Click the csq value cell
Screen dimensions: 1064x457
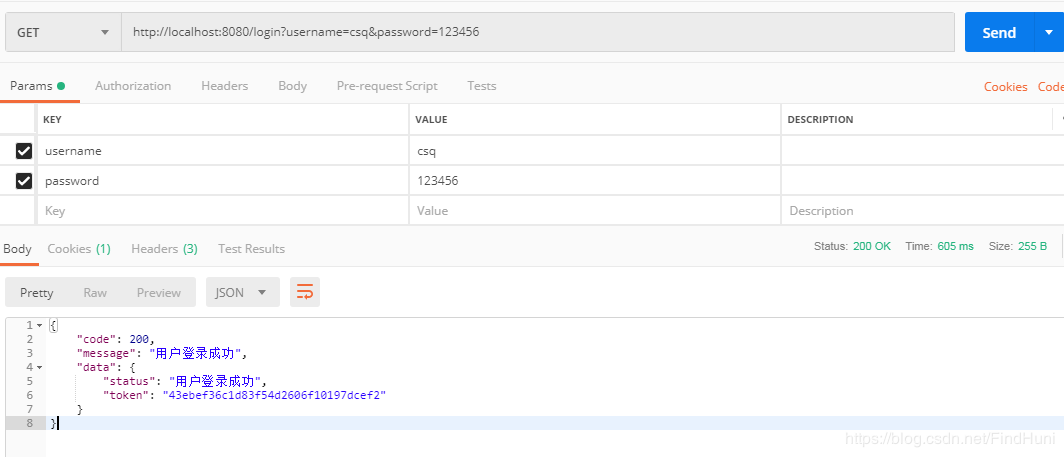[595, 151]
